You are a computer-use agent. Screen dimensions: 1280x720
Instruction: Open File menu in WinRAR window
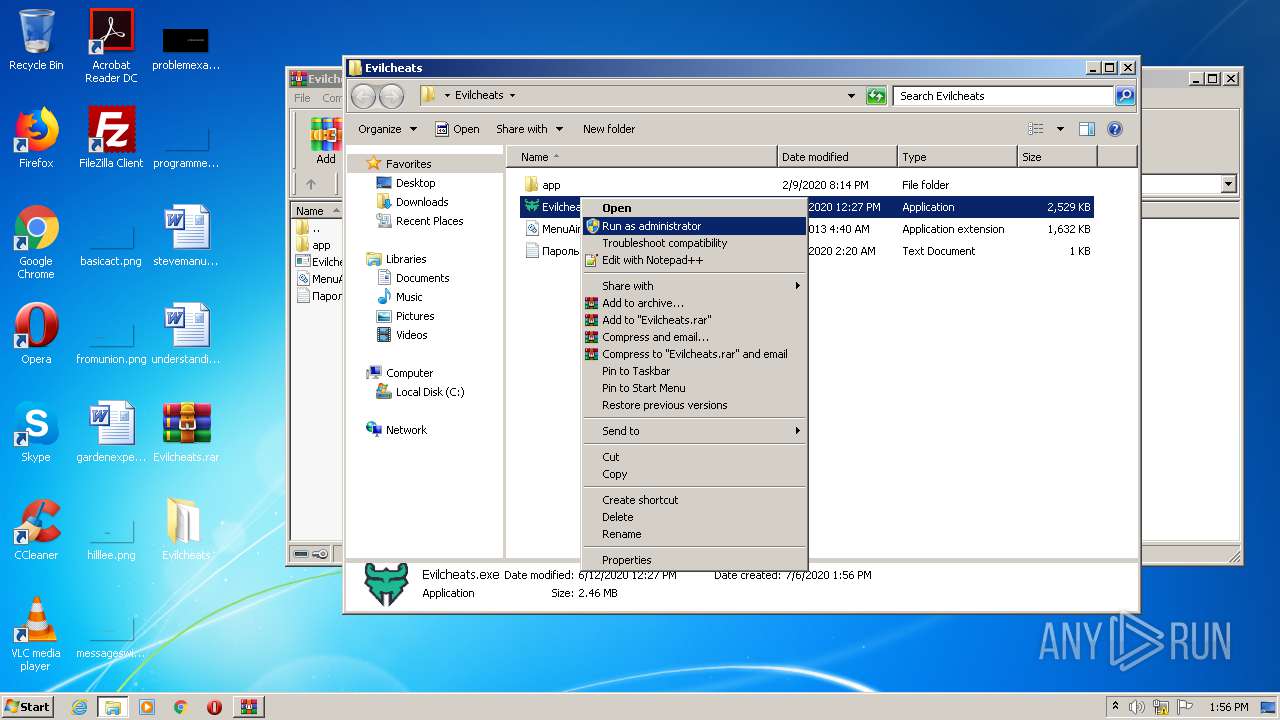(x=302, y=98)
